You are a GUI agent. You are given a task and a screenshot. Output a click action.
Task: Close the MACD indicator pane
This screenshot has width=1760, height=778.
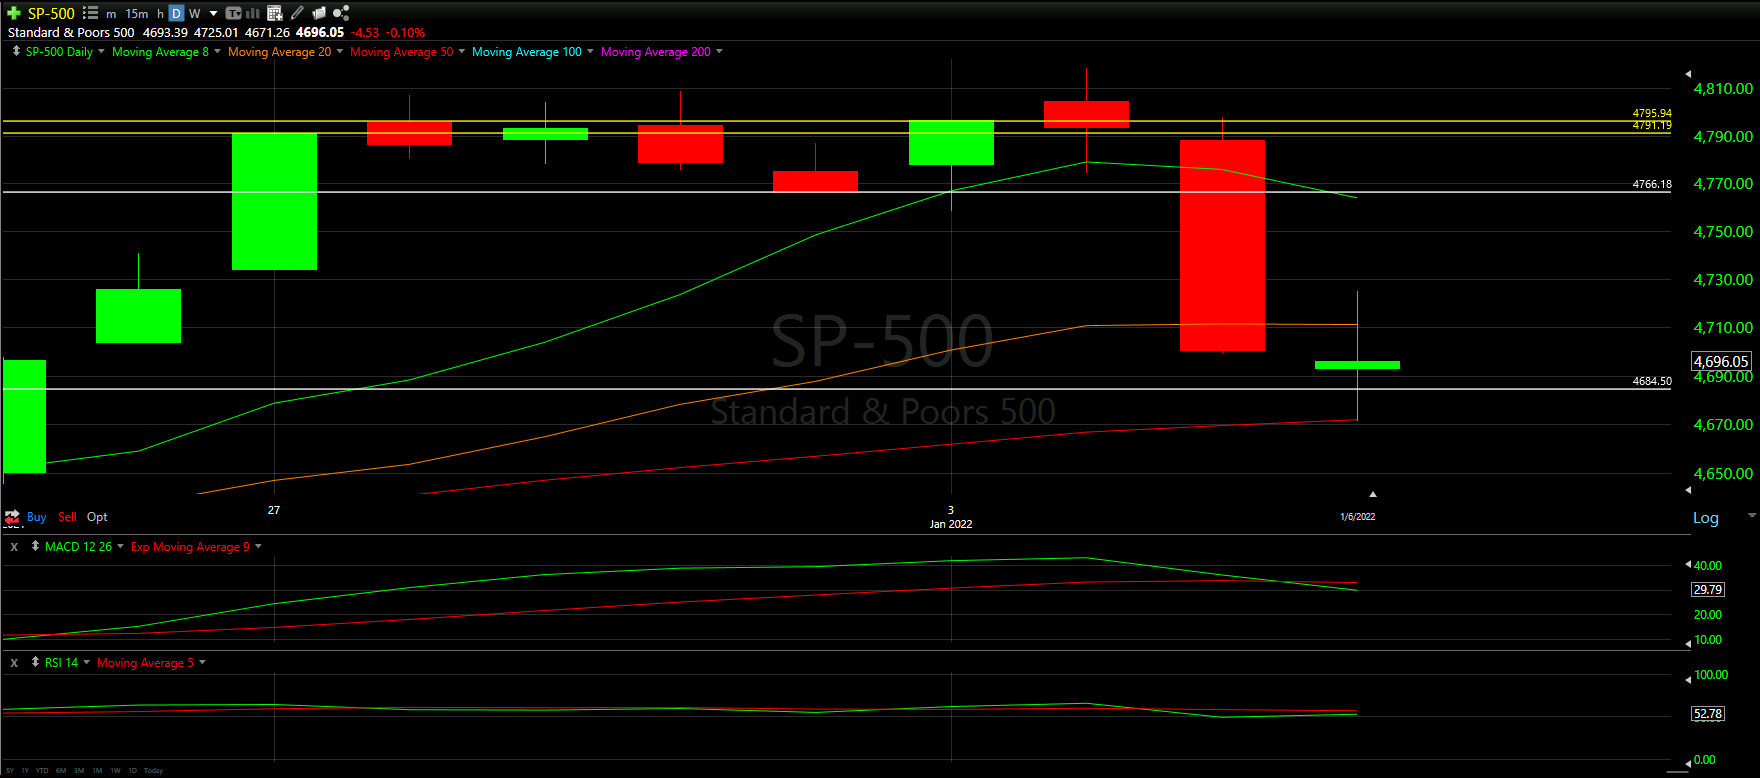14,547
